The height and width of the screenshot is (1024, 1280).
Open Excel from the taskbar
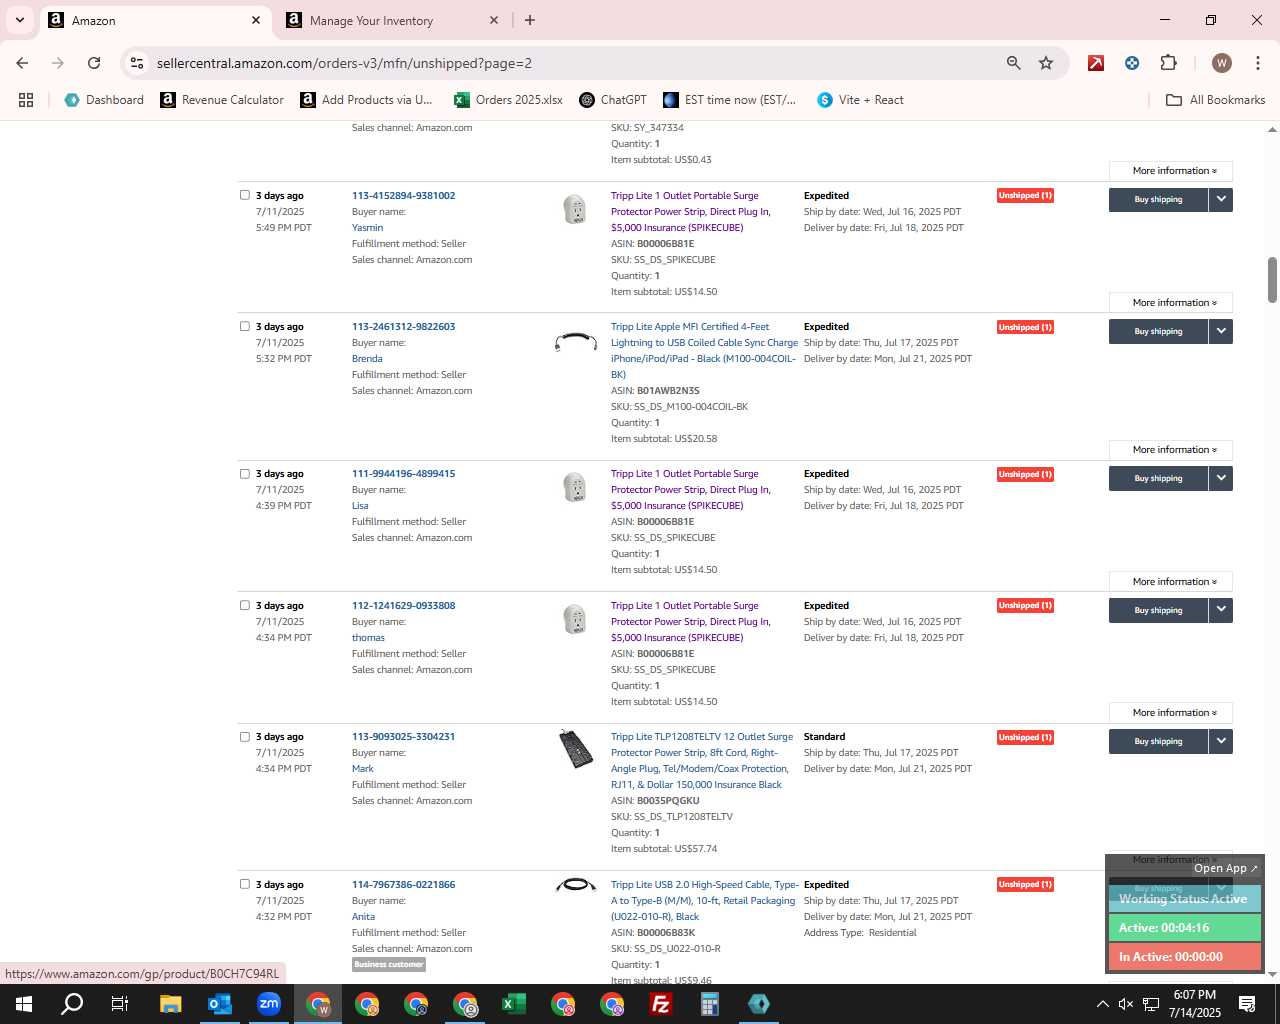click(514, 1004)
